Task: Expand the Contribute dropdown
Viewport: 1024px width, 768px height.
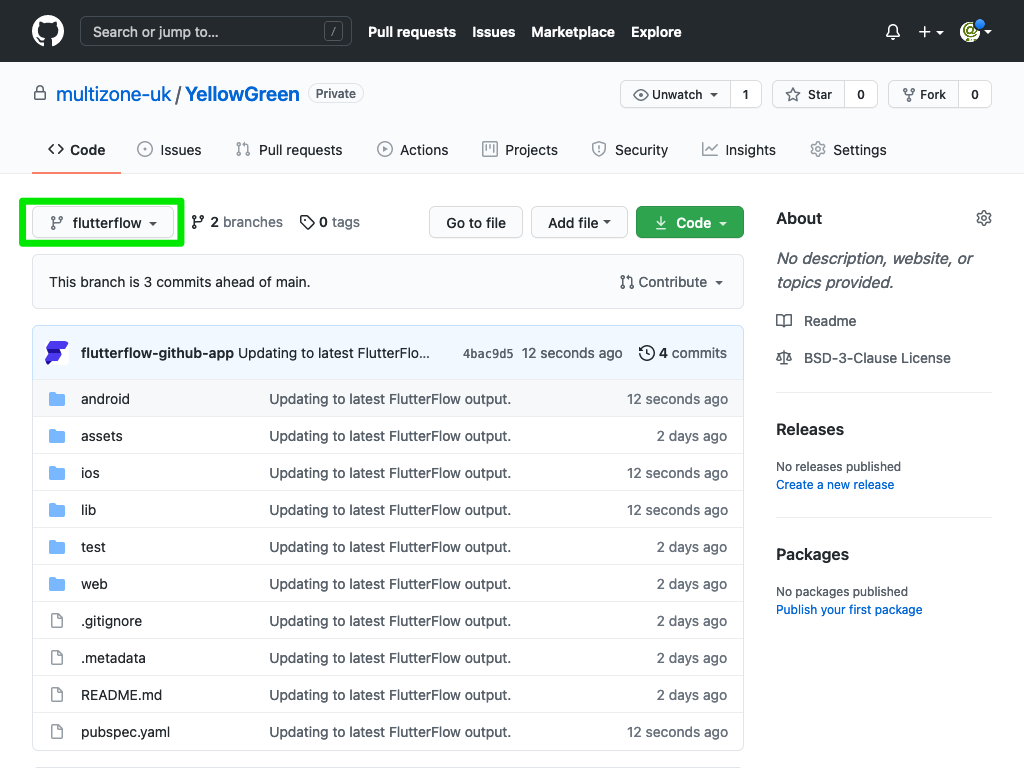Action: [671, 282]
